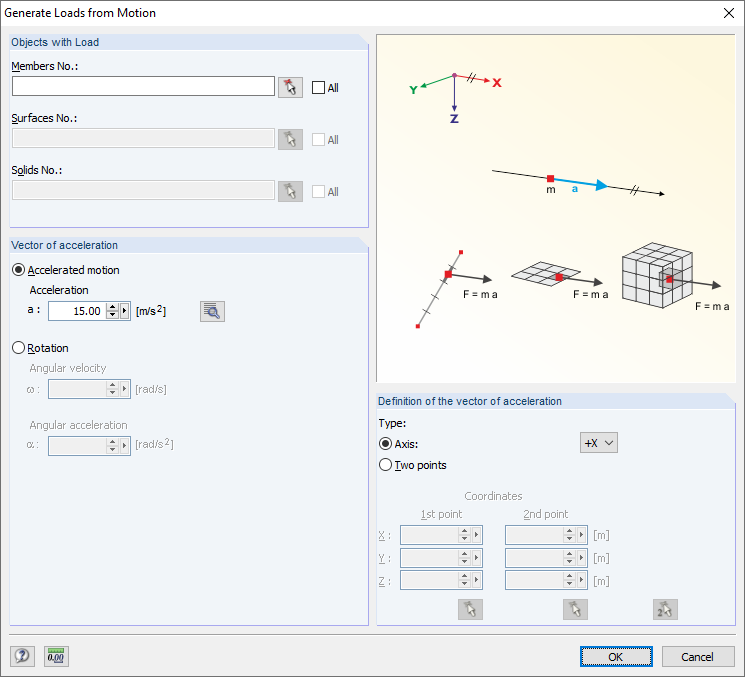Image resolution: width=745 pixels, height=677 pixels.
Task: Decrease acceleration with the down spinner
Action: 112,315
